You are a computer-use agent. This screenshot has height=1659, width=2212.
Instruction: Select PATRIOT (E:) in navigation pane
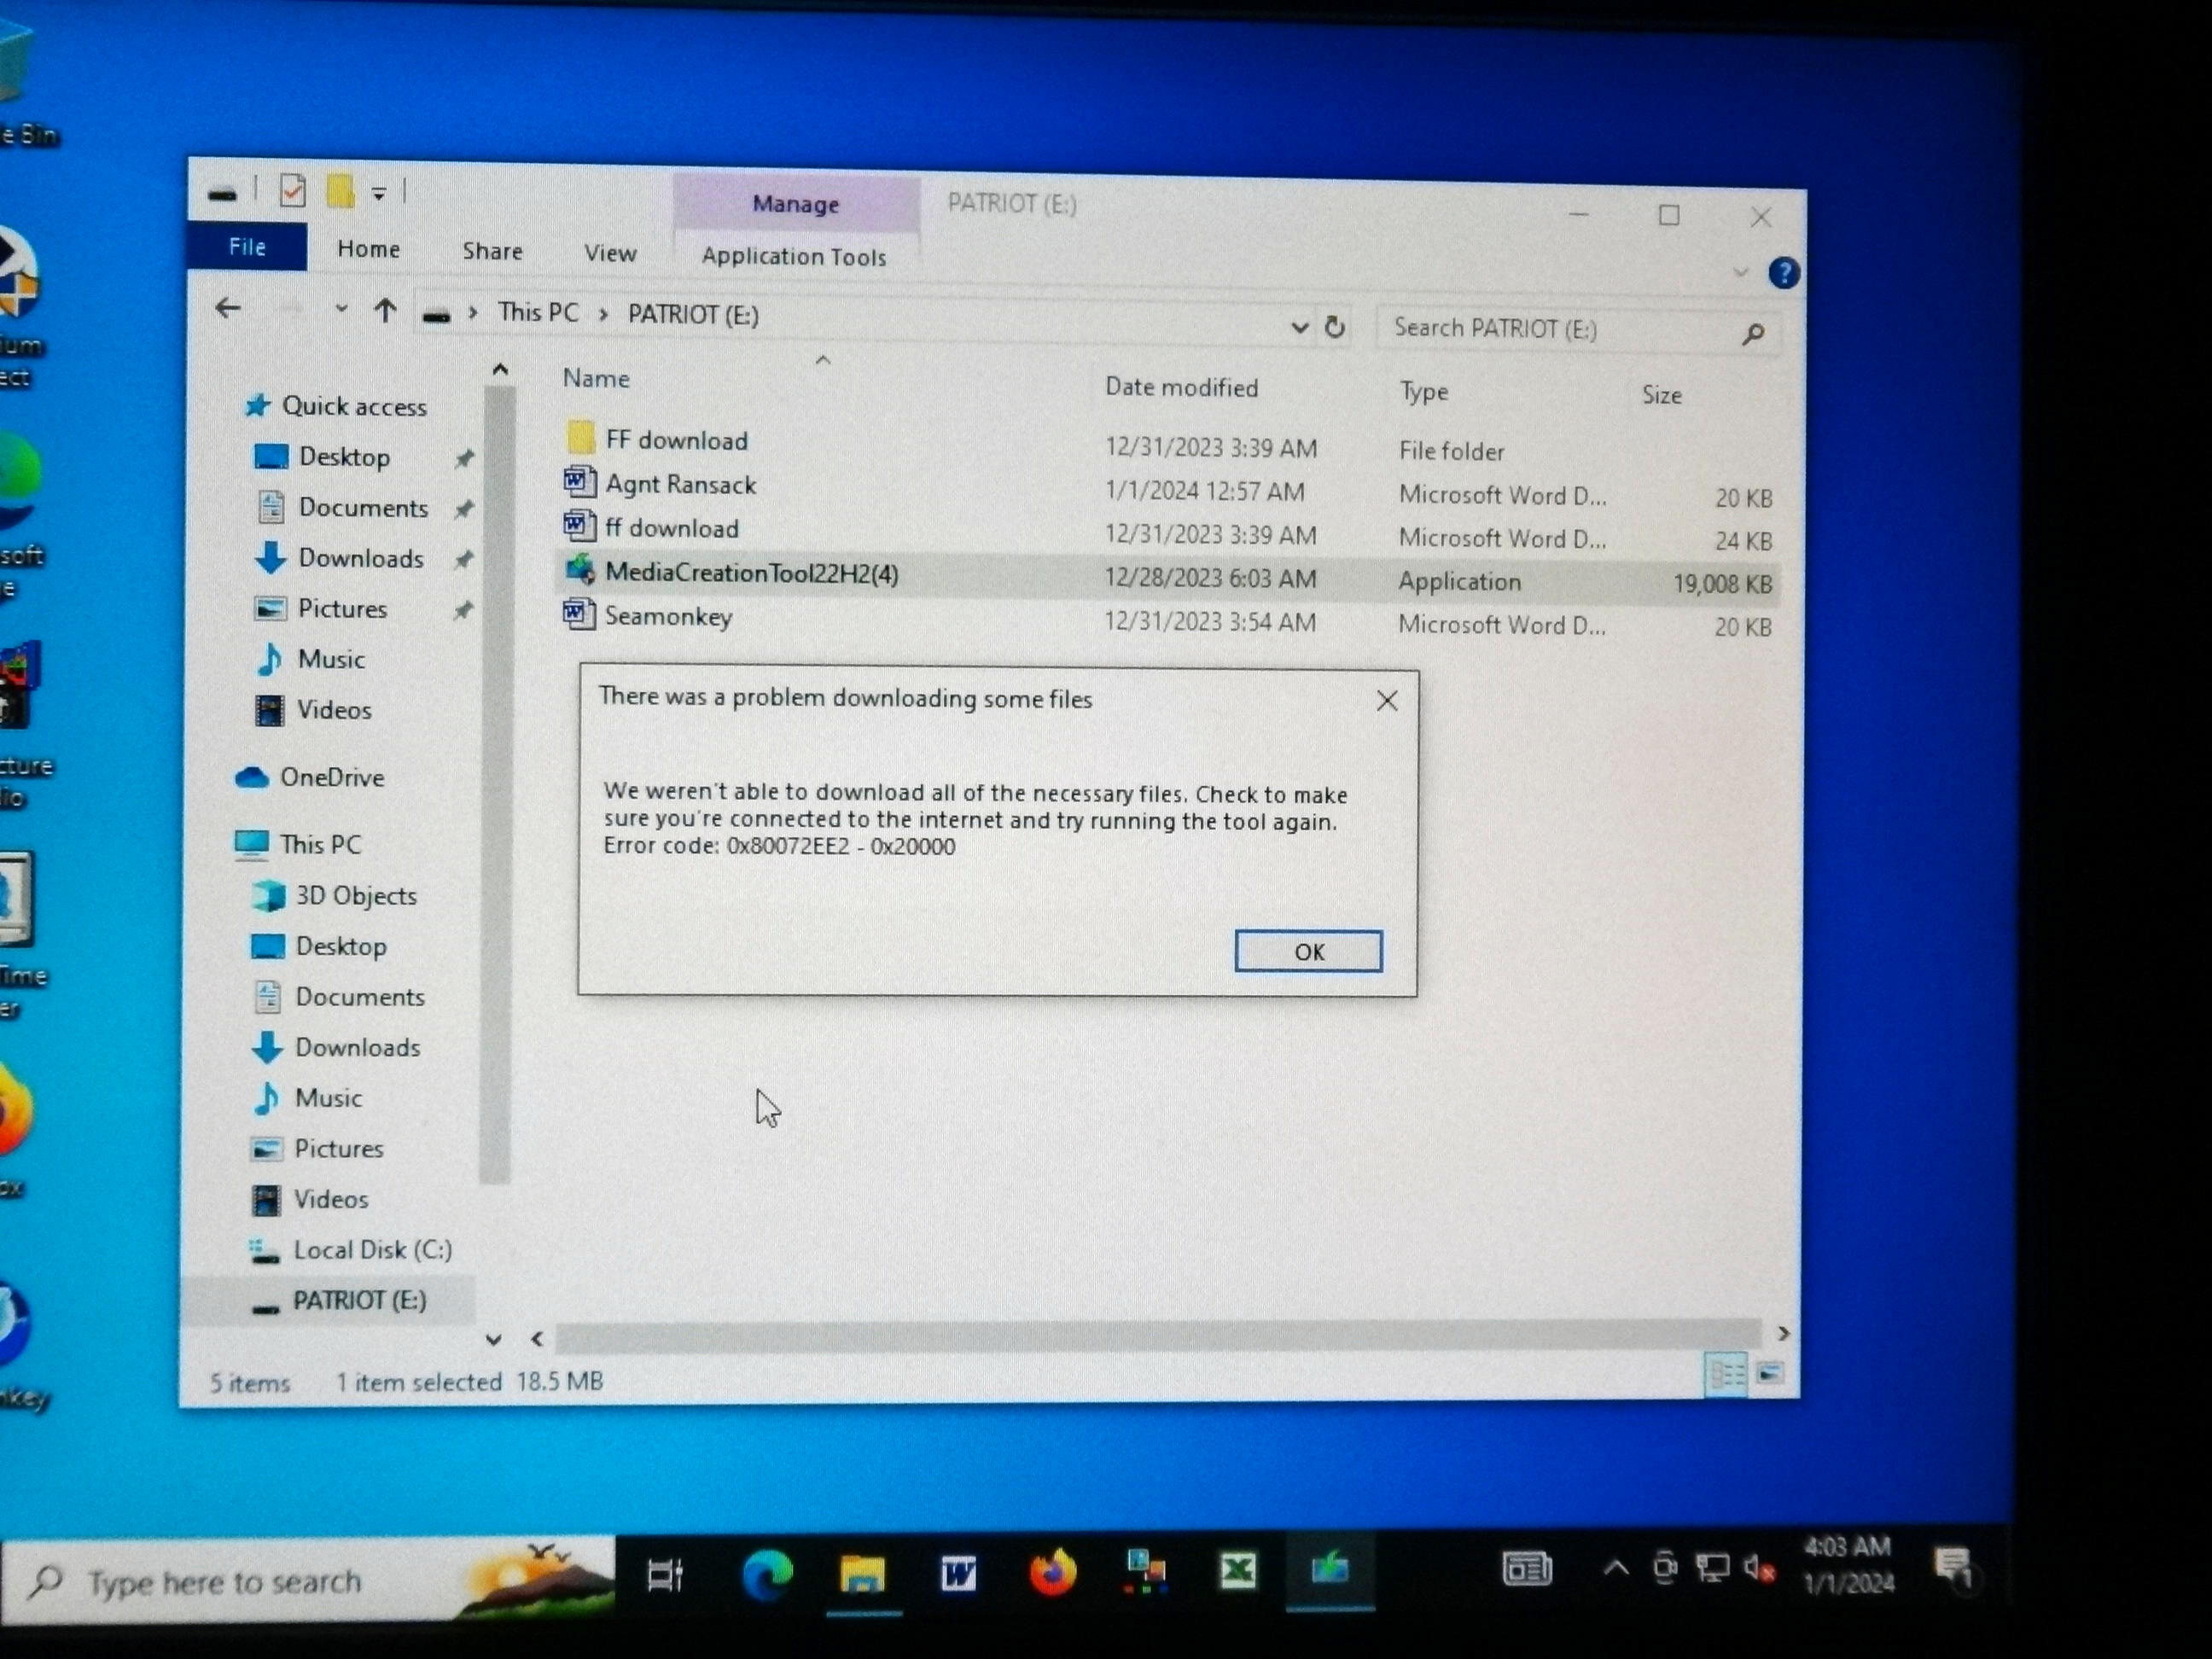pyautogui.click(x=358, y=1300)
